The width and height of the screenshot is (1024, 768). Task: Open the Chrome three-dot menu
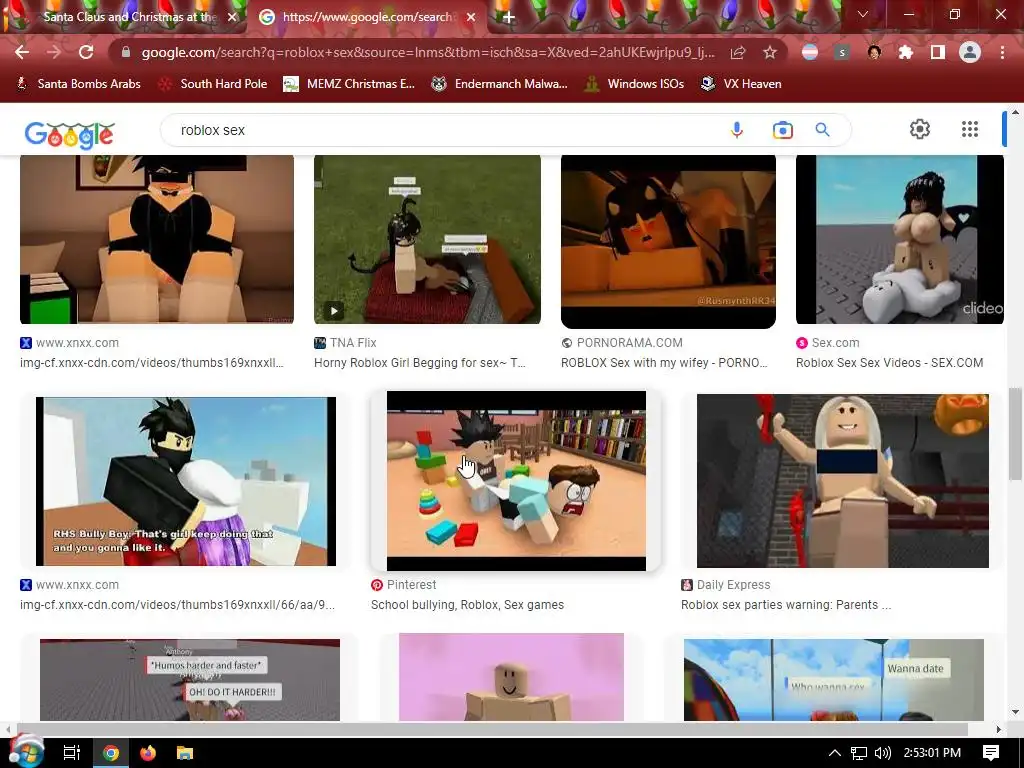1002,52
